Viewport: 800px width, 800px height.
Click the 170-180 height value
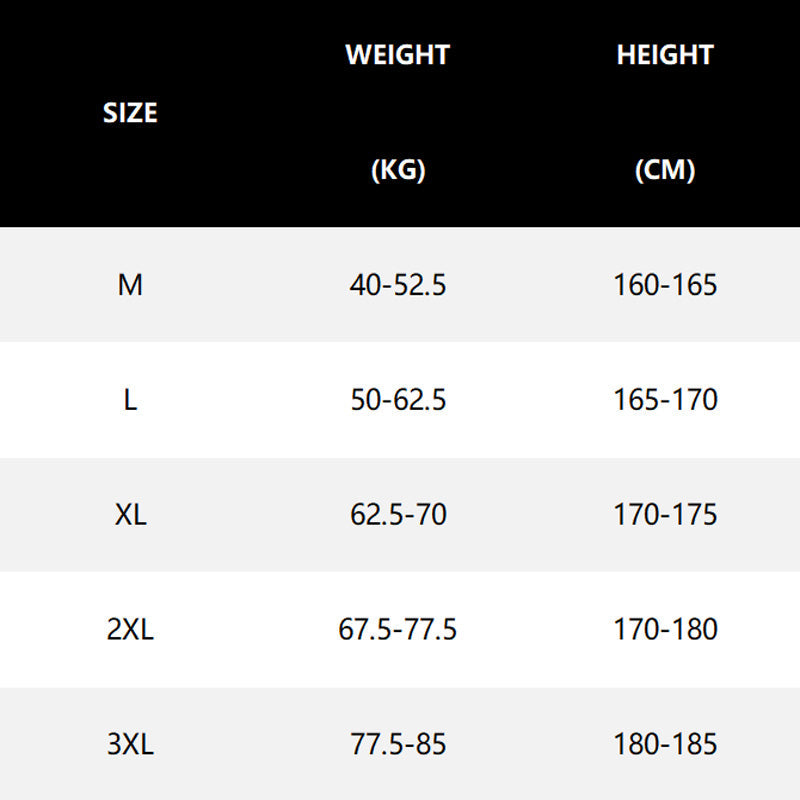click(x=665, y=630)
